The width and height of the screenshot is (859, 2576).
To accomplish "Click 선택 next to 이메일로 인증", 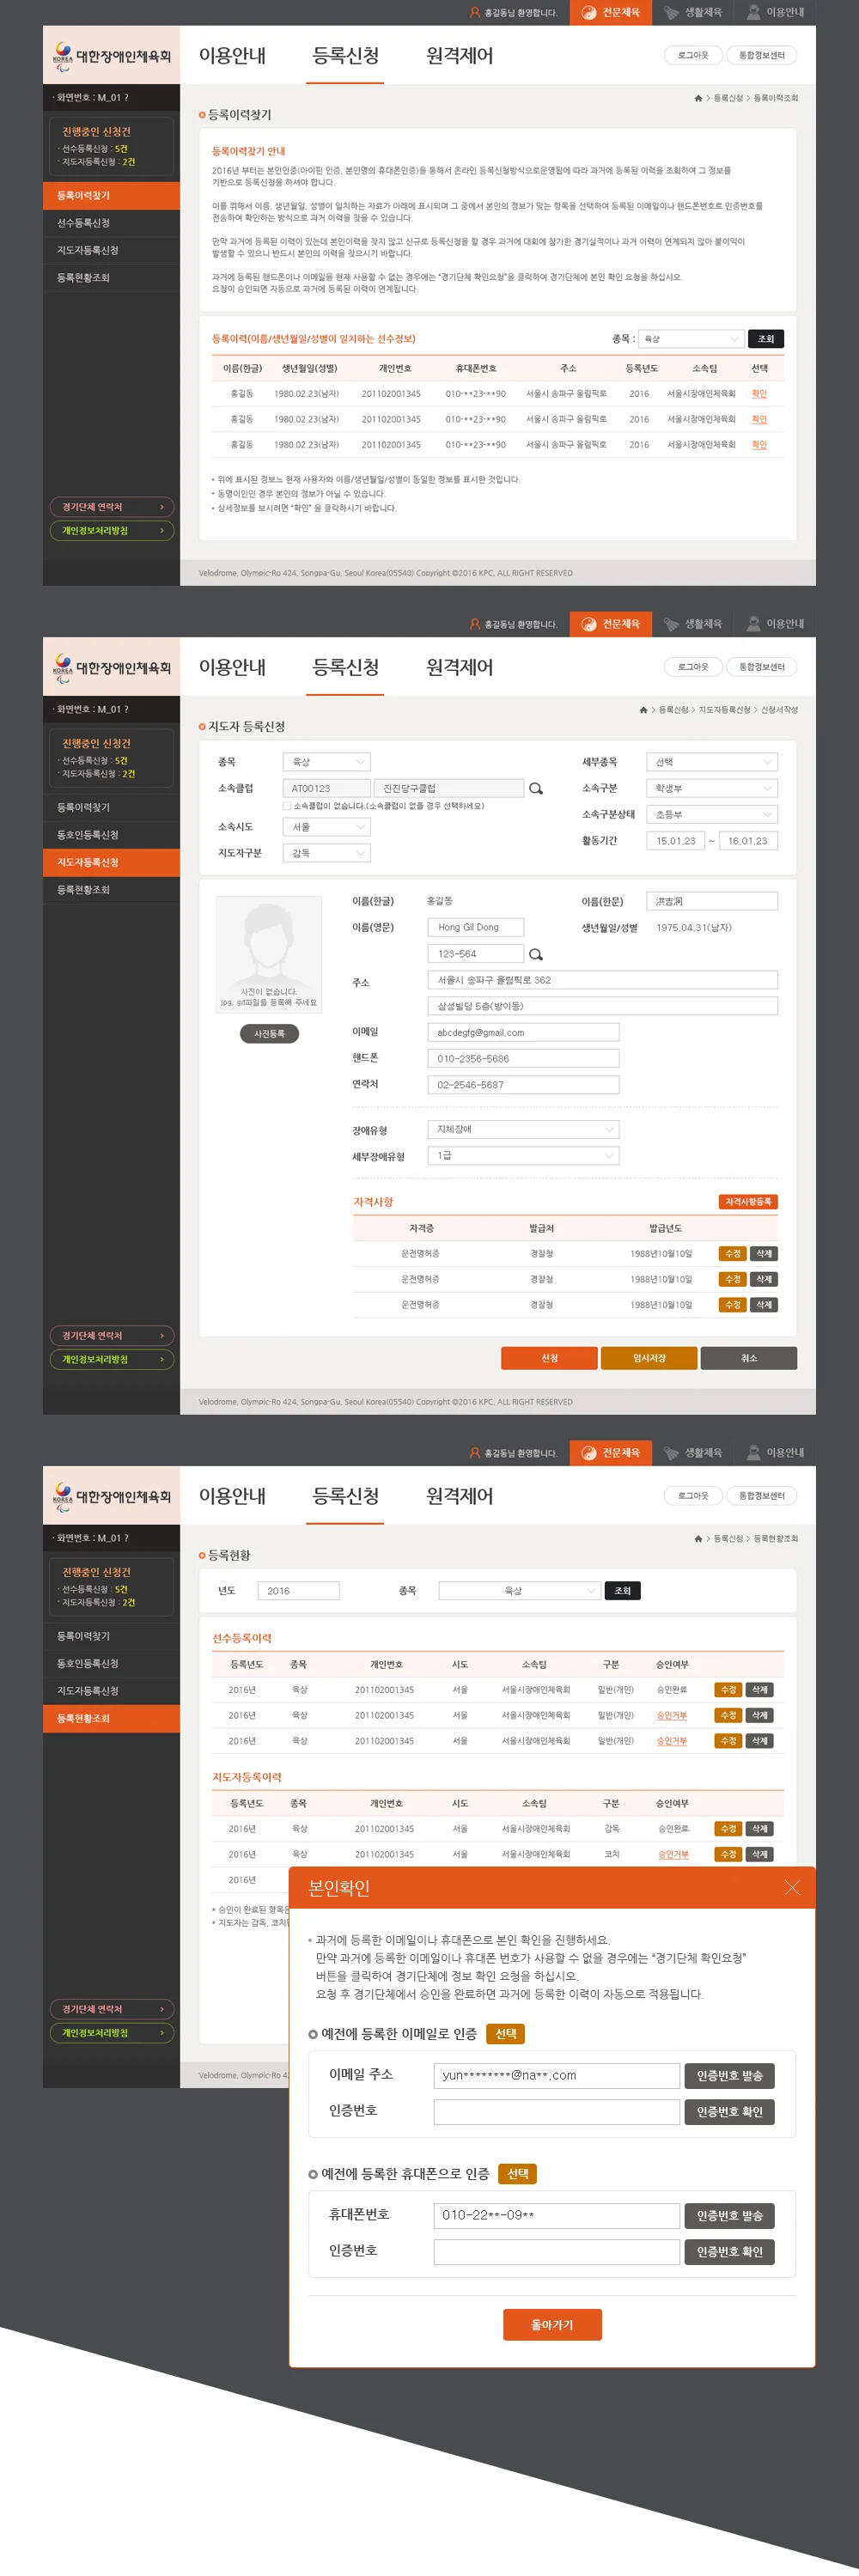I will [506, 2034].
